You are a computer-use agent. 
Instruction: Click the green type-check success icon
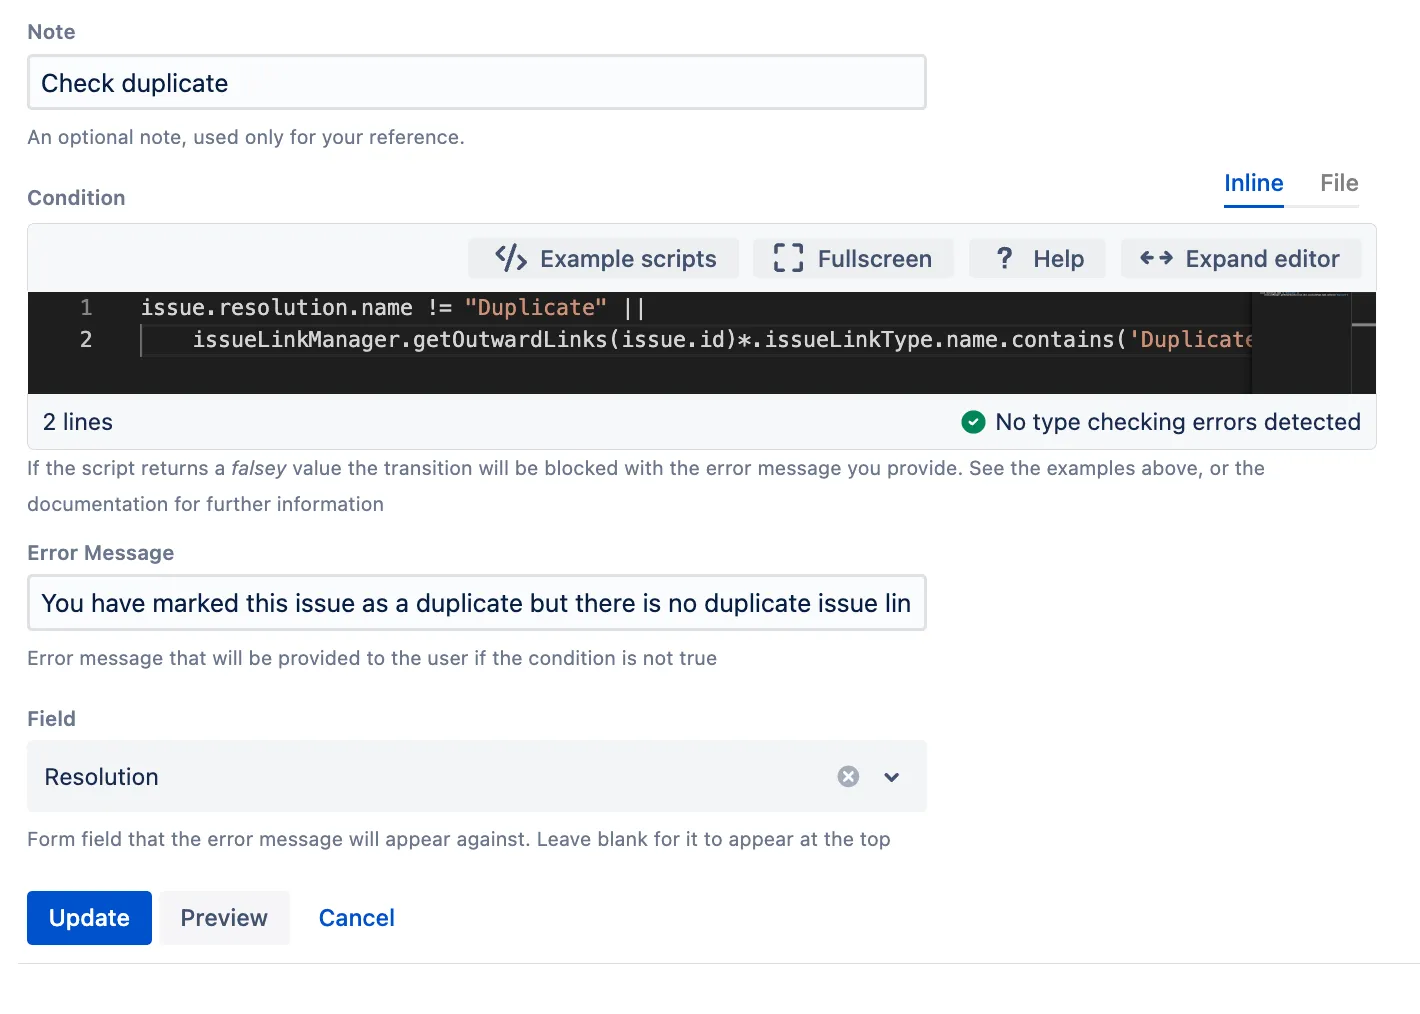(x=973, y=422)
